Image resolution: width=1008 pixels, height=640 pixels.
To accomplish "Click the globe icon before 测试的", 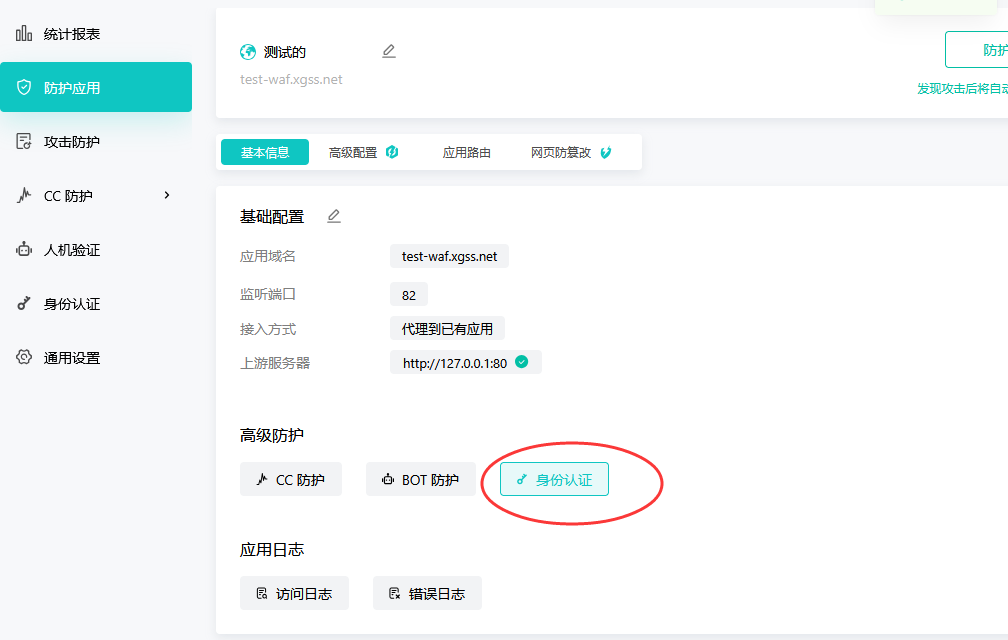I will pos(248,52).
